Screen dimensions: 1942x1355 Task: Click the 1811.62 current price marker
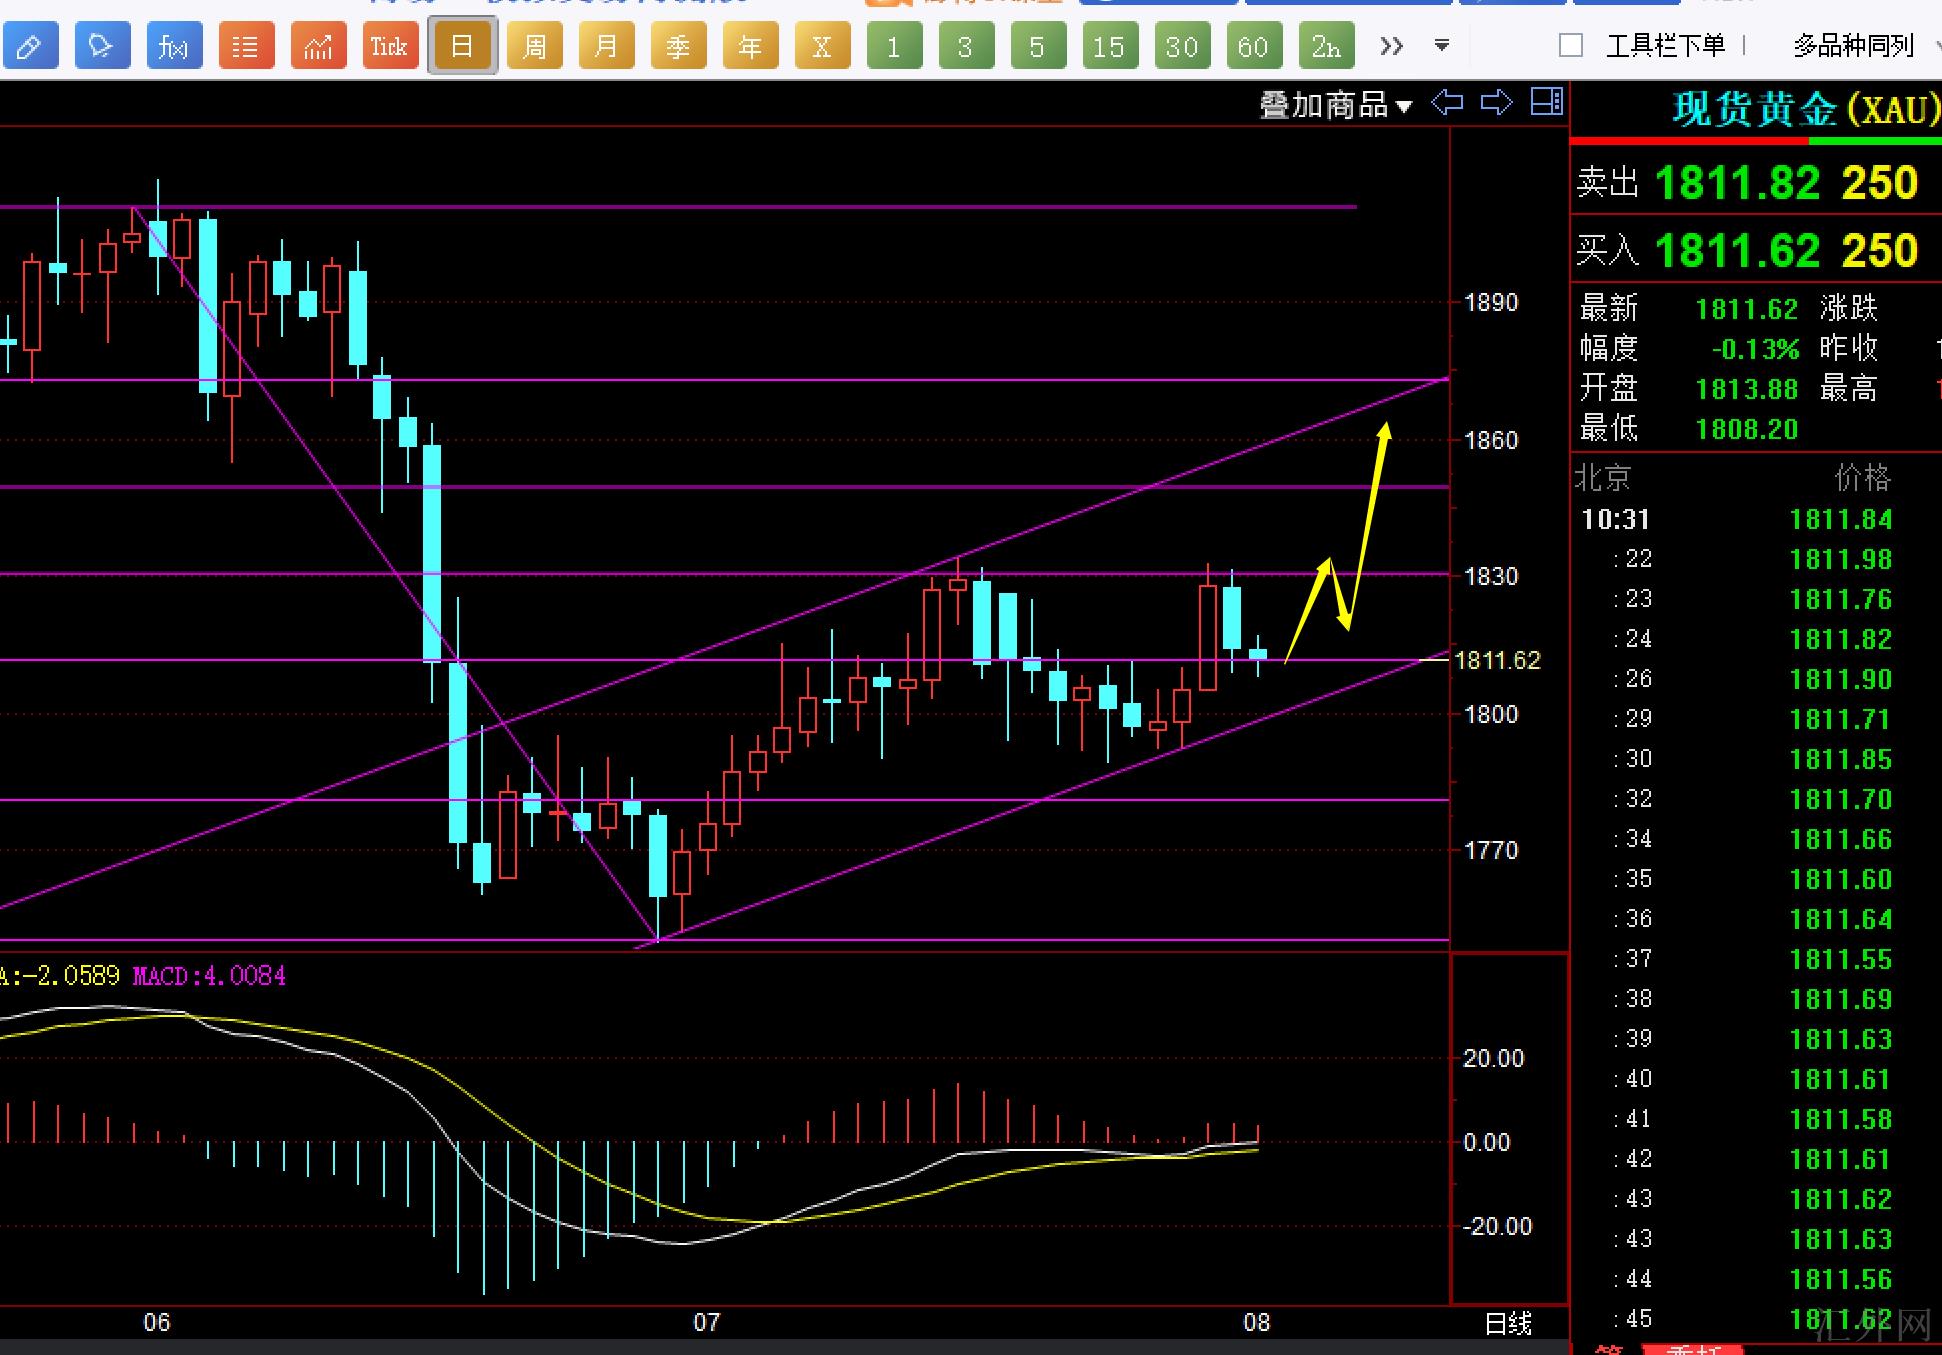[1497, 660]
